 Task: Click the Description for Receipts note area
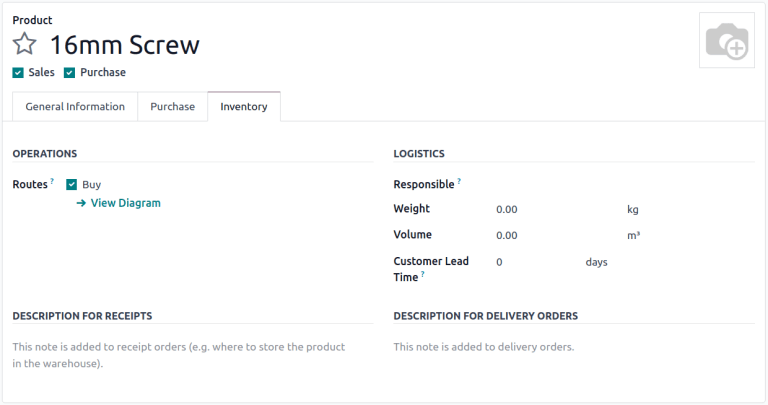coord(180,355)
